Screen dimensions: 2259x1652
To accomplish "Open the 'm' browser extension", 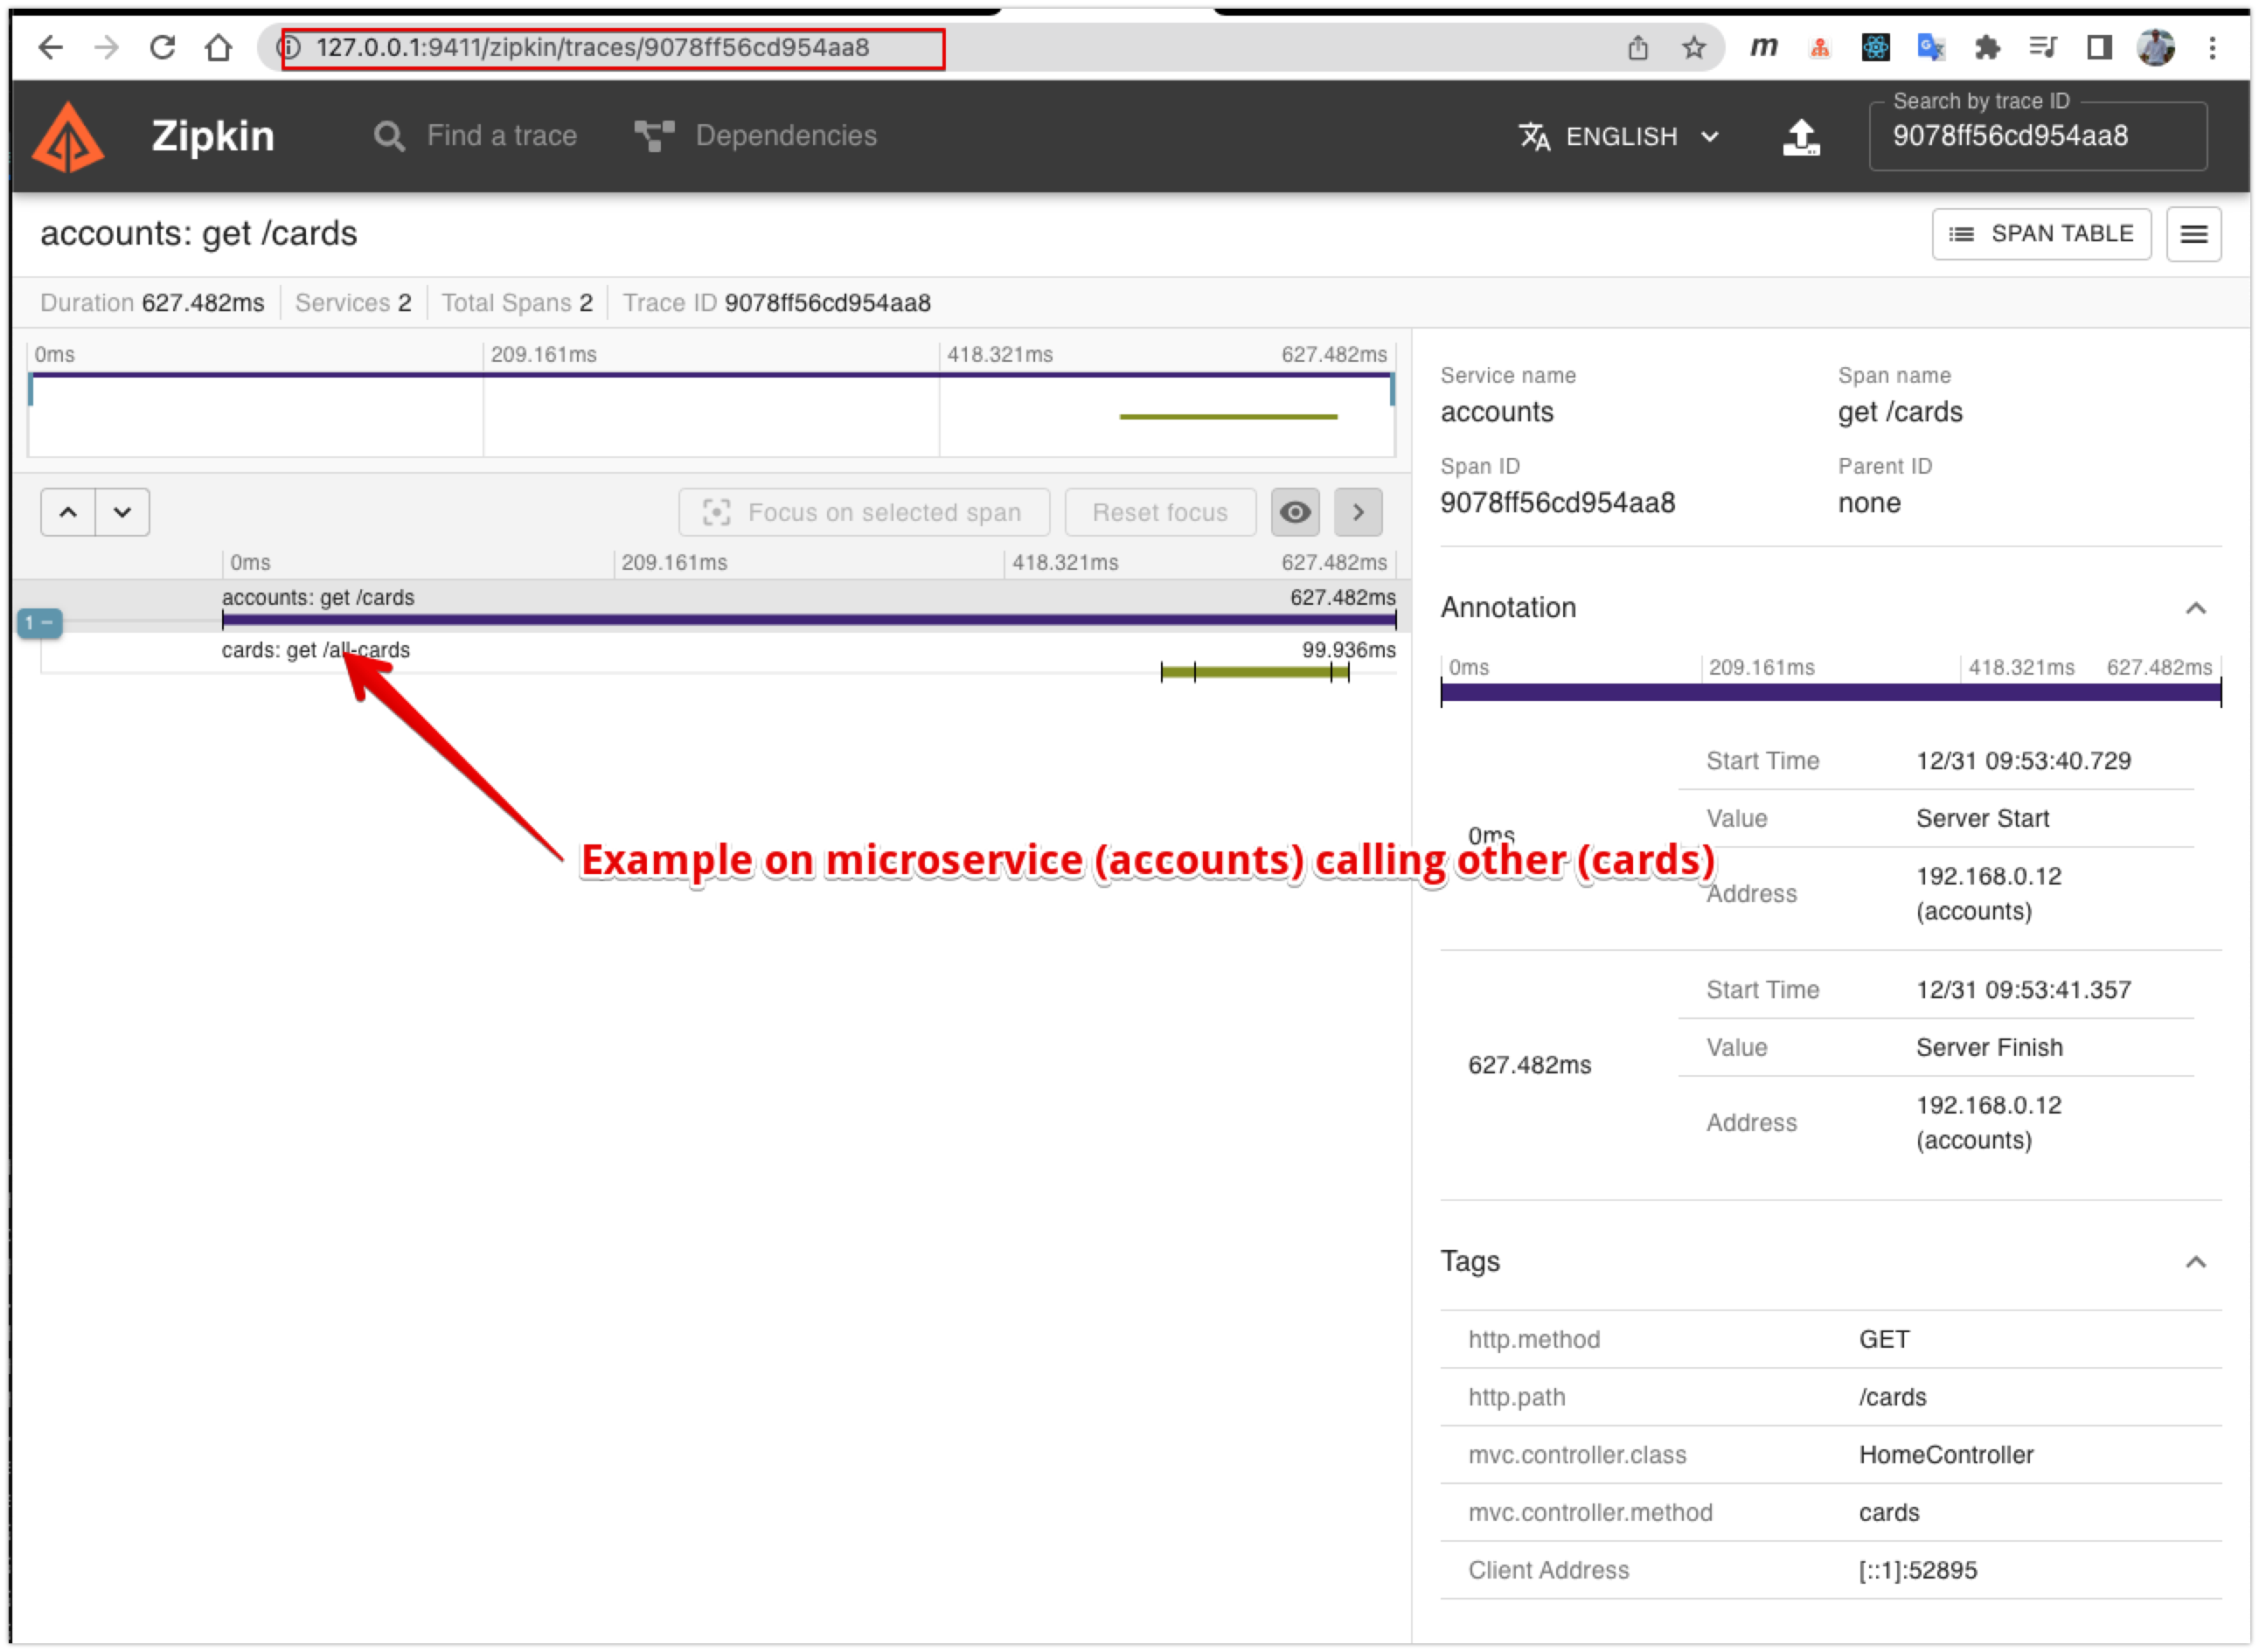I will coord(1764,47).
